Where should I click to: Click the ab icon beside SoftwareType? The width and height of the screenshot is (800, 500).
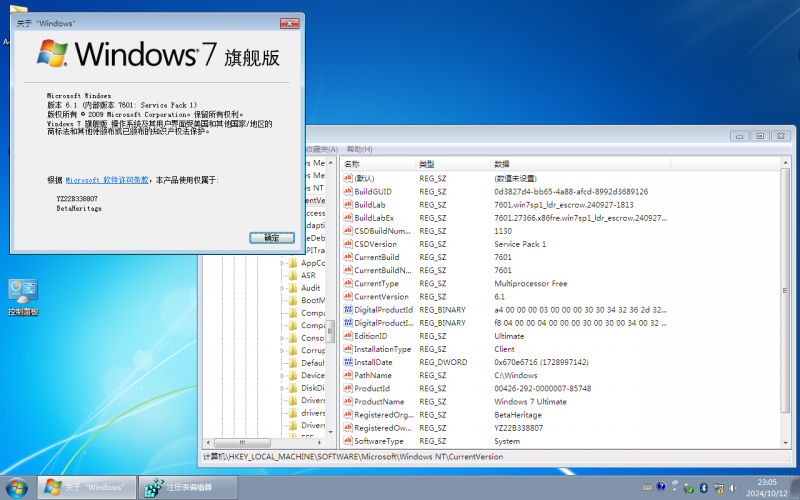pos(348,441)
